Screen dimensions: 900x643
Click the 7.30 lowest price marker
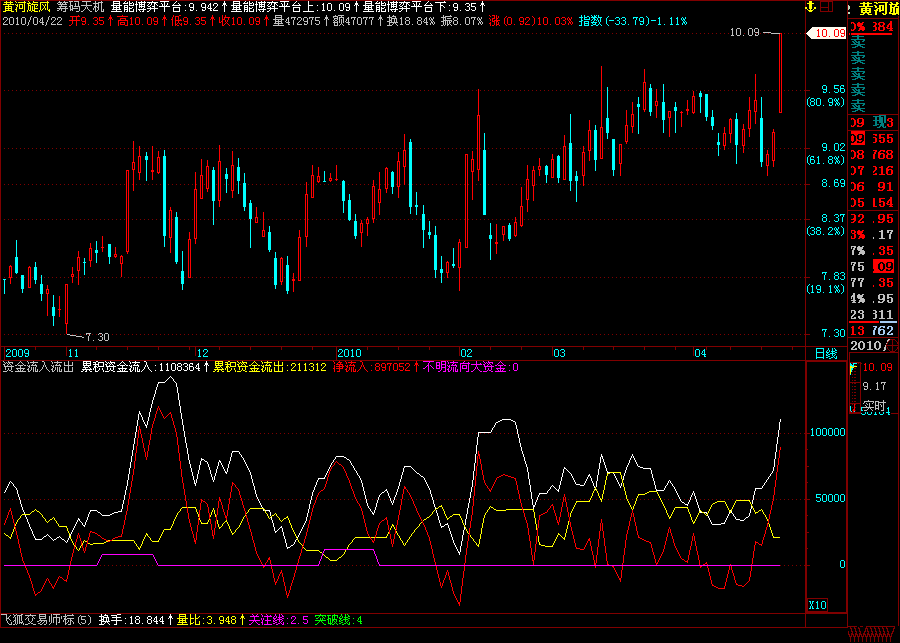97,337
